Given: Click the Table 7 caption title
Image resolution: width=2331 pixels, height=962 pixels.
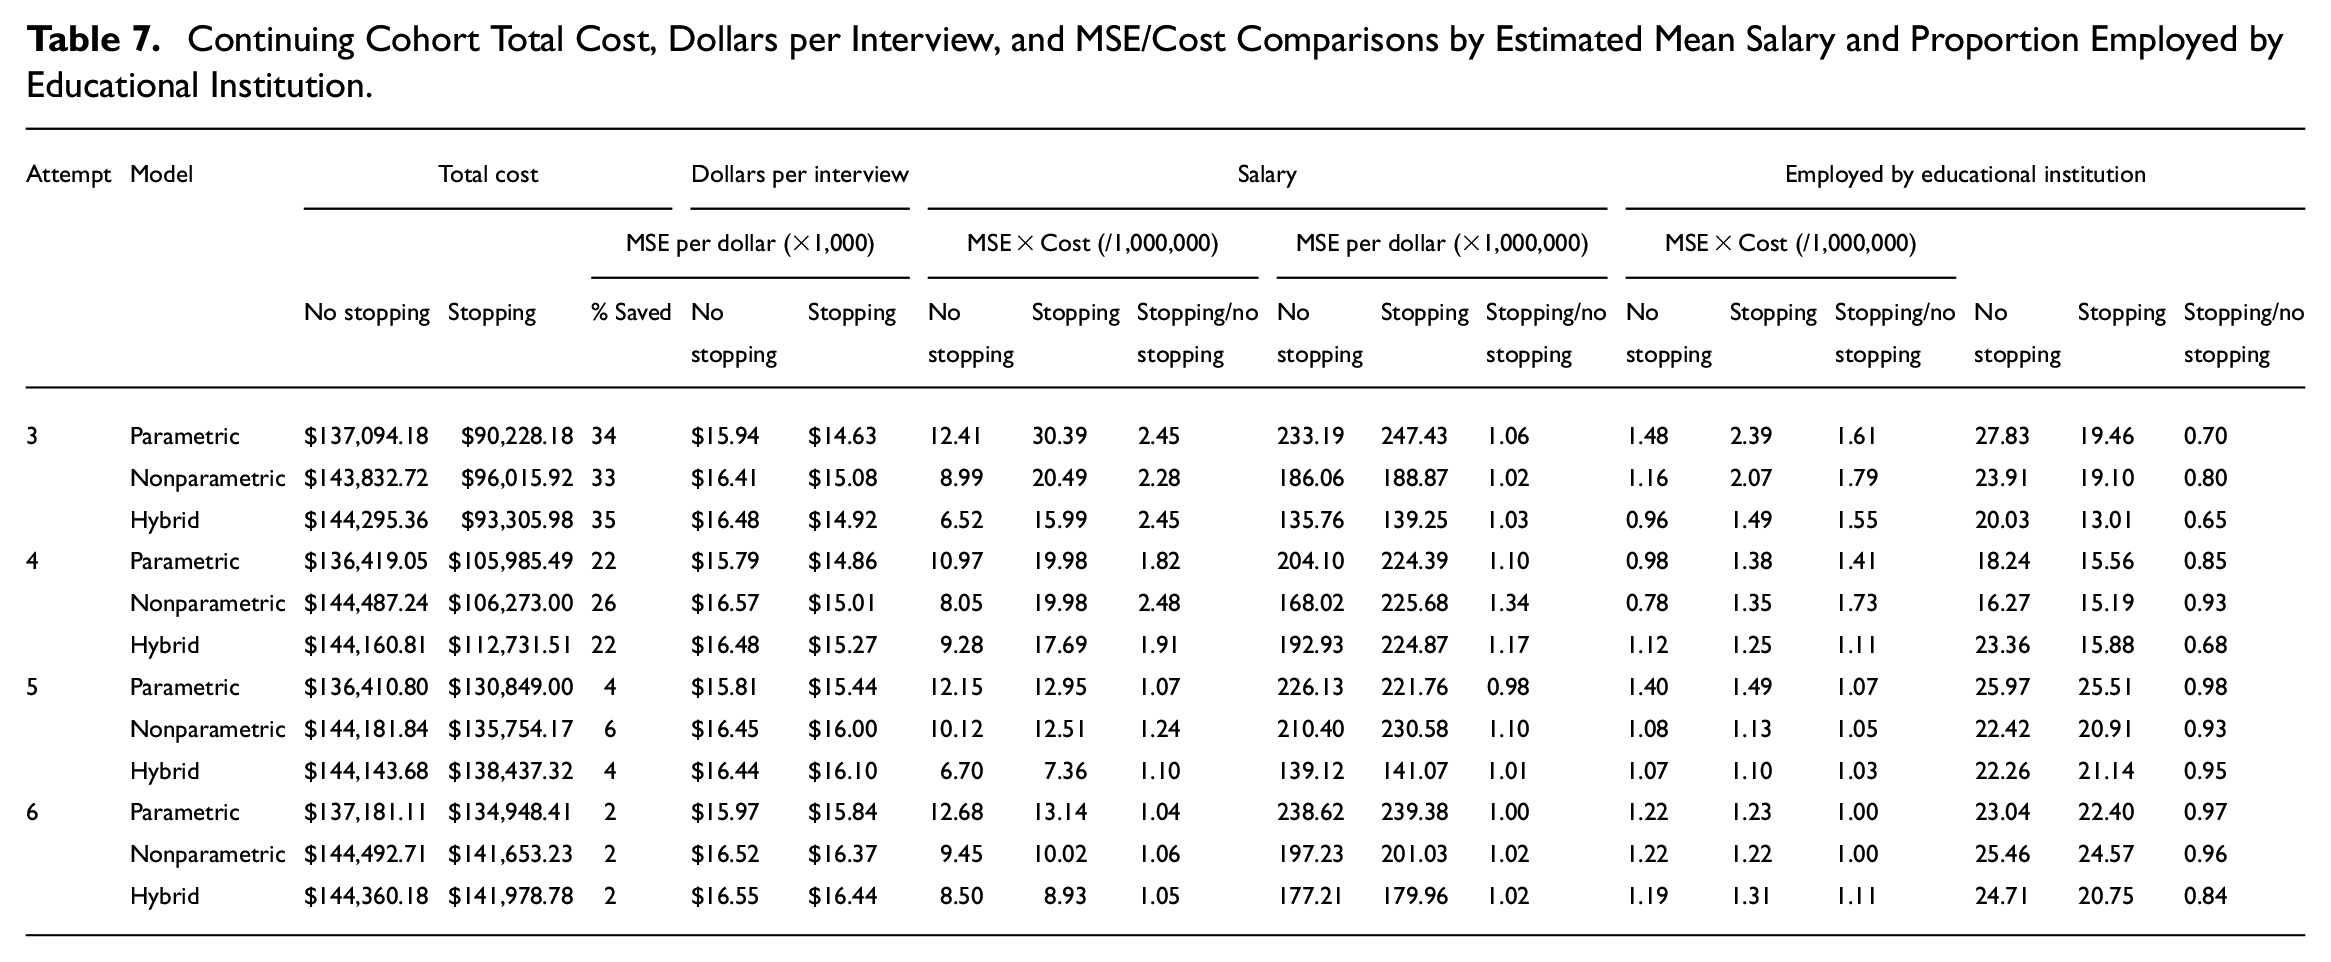Looking at the screenshot, I should coord(1155,62).
